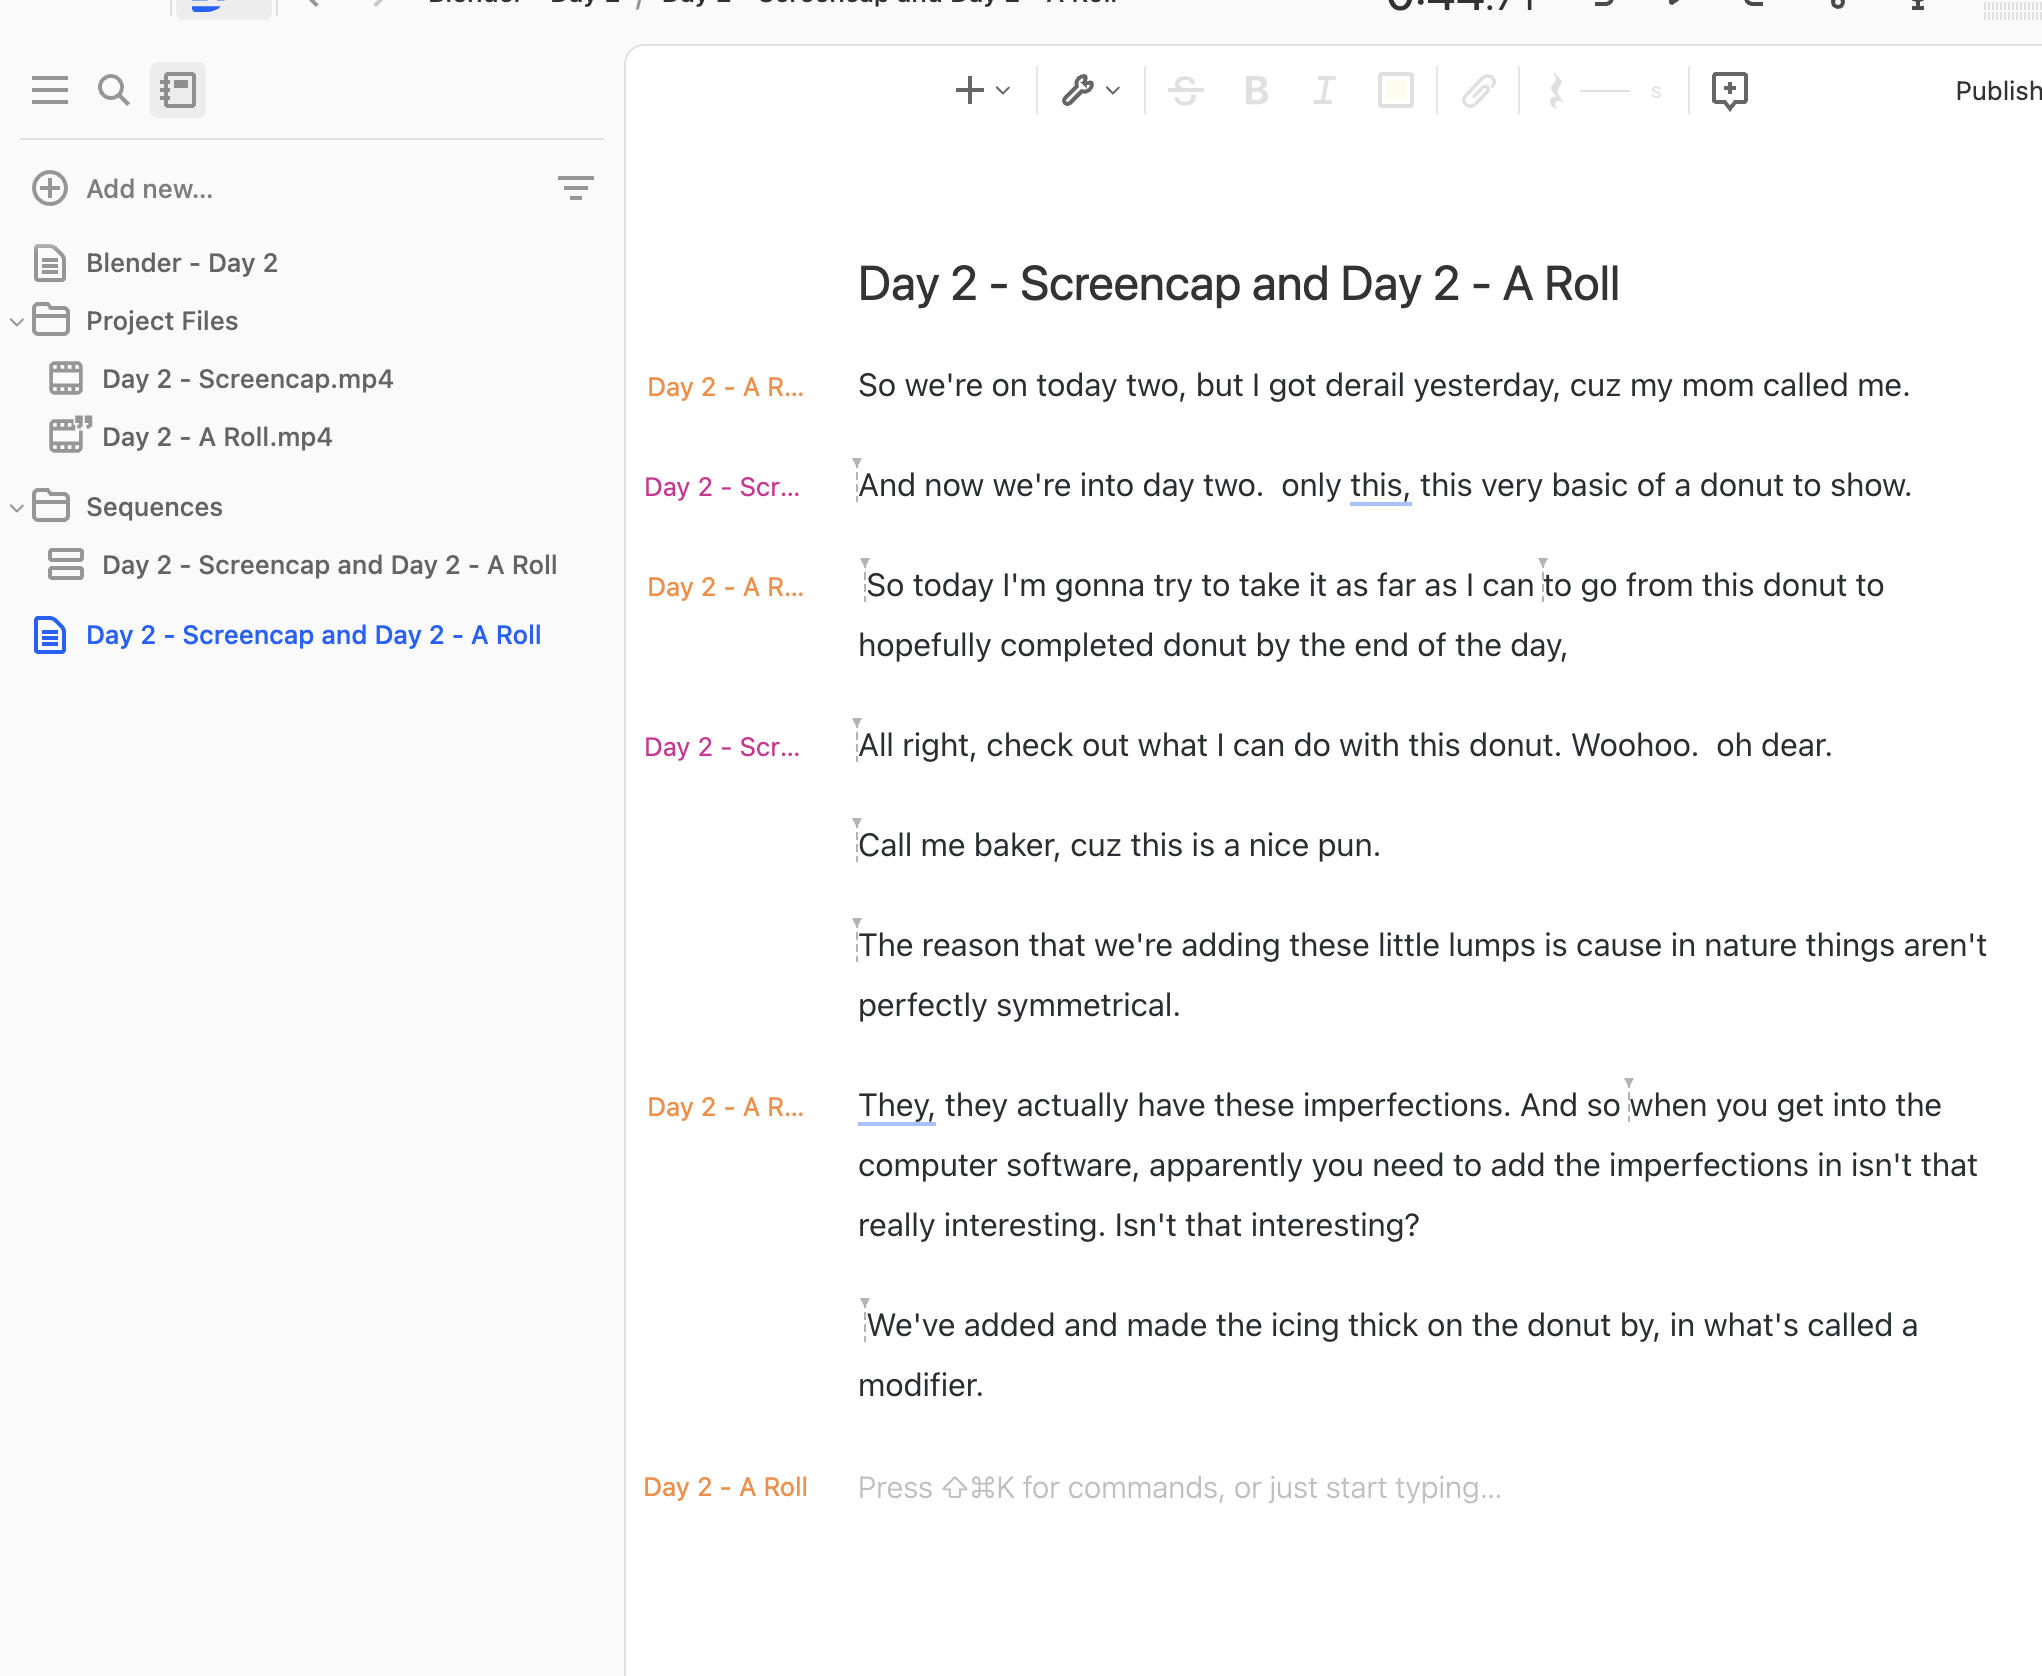Select the Sequences folder label

pos(154,507)
